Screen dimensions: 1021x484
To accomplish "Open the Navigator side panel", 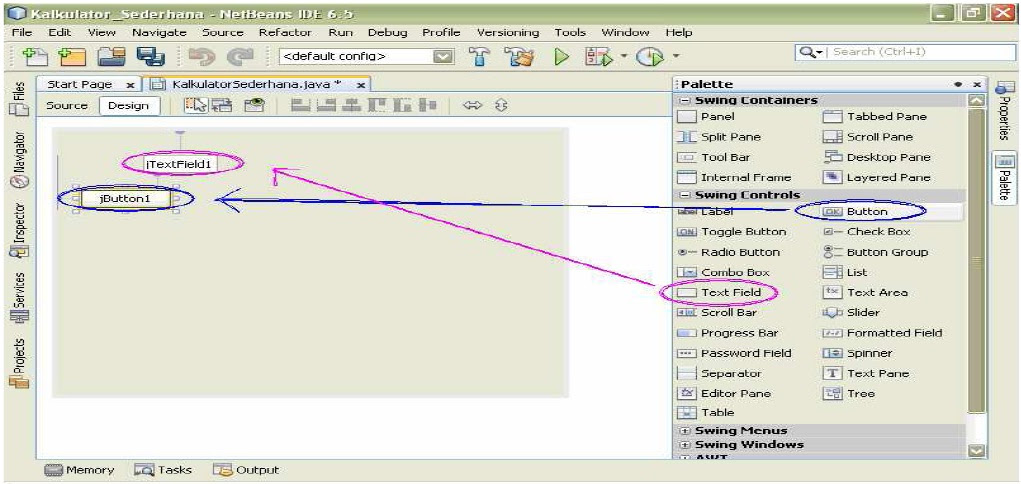I will pyautogui.click(x=19, y=161).
